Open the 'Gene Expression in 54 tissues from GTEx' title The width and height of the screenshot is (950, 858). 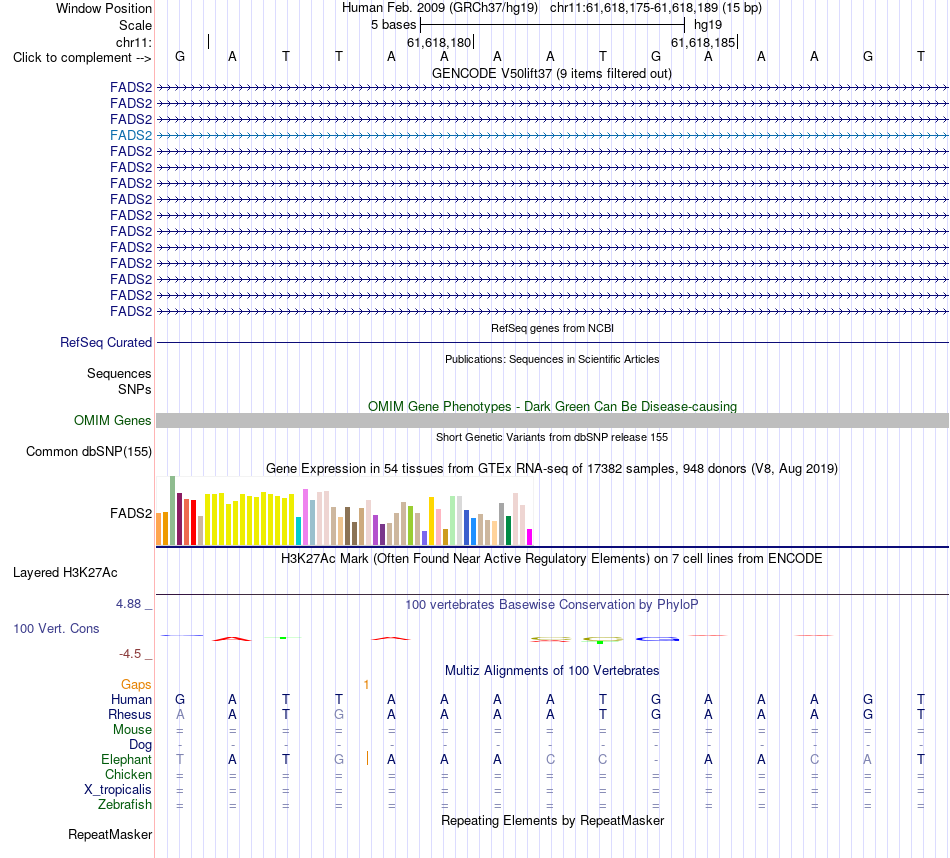click(552, 468)
